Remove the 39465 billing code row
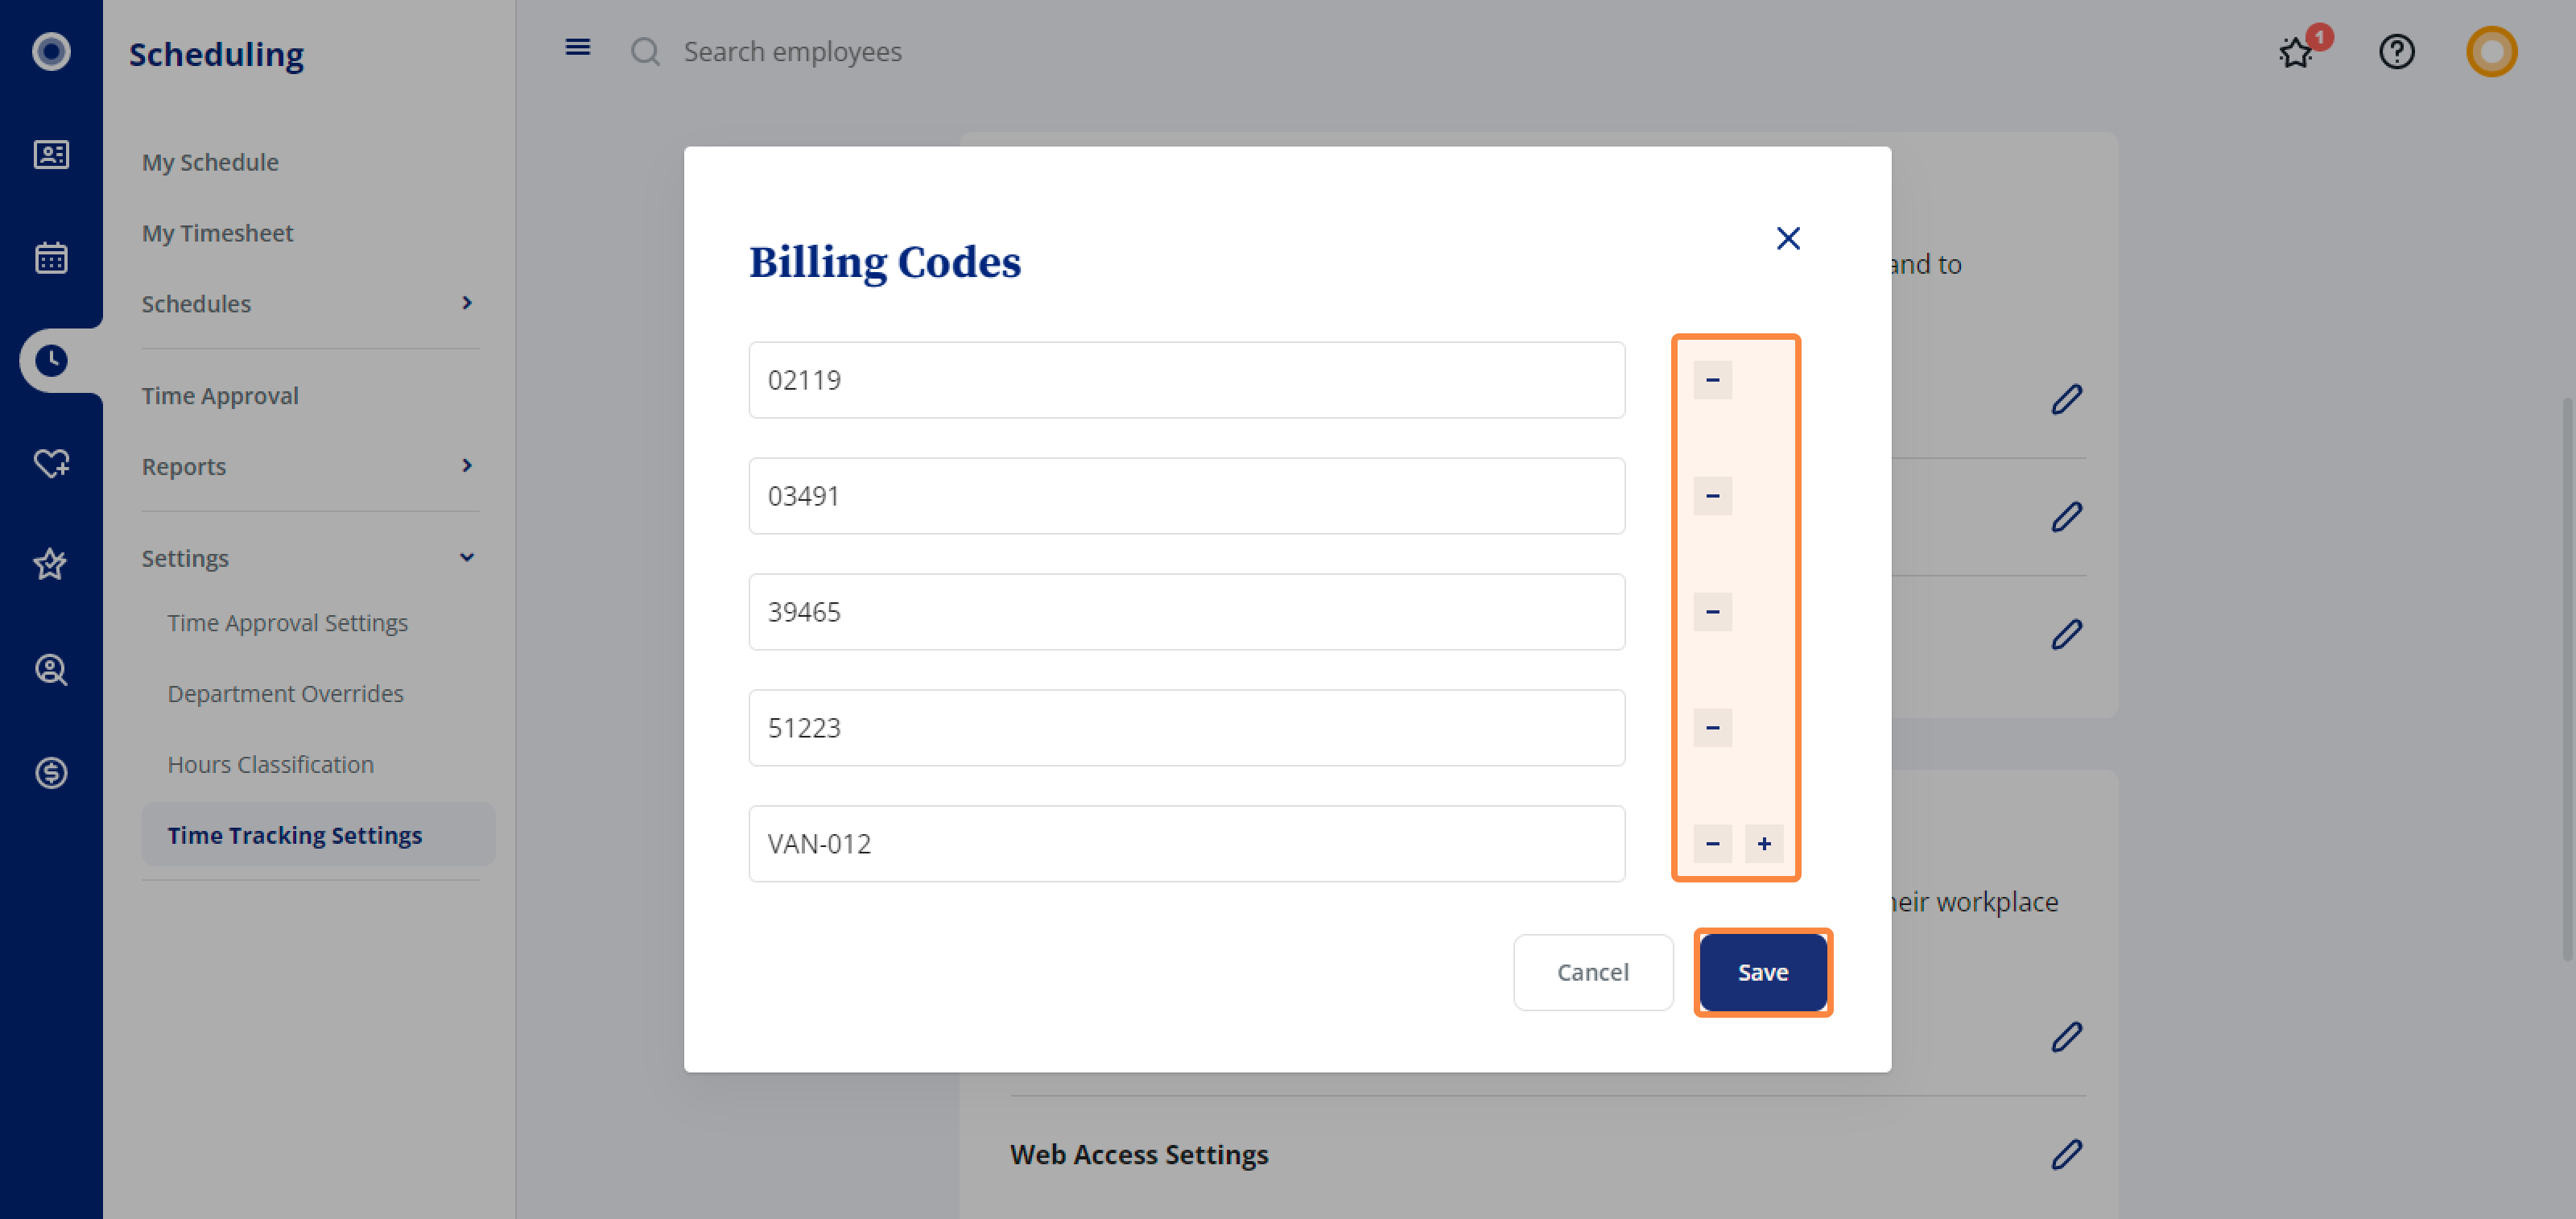 [1712, 612]
